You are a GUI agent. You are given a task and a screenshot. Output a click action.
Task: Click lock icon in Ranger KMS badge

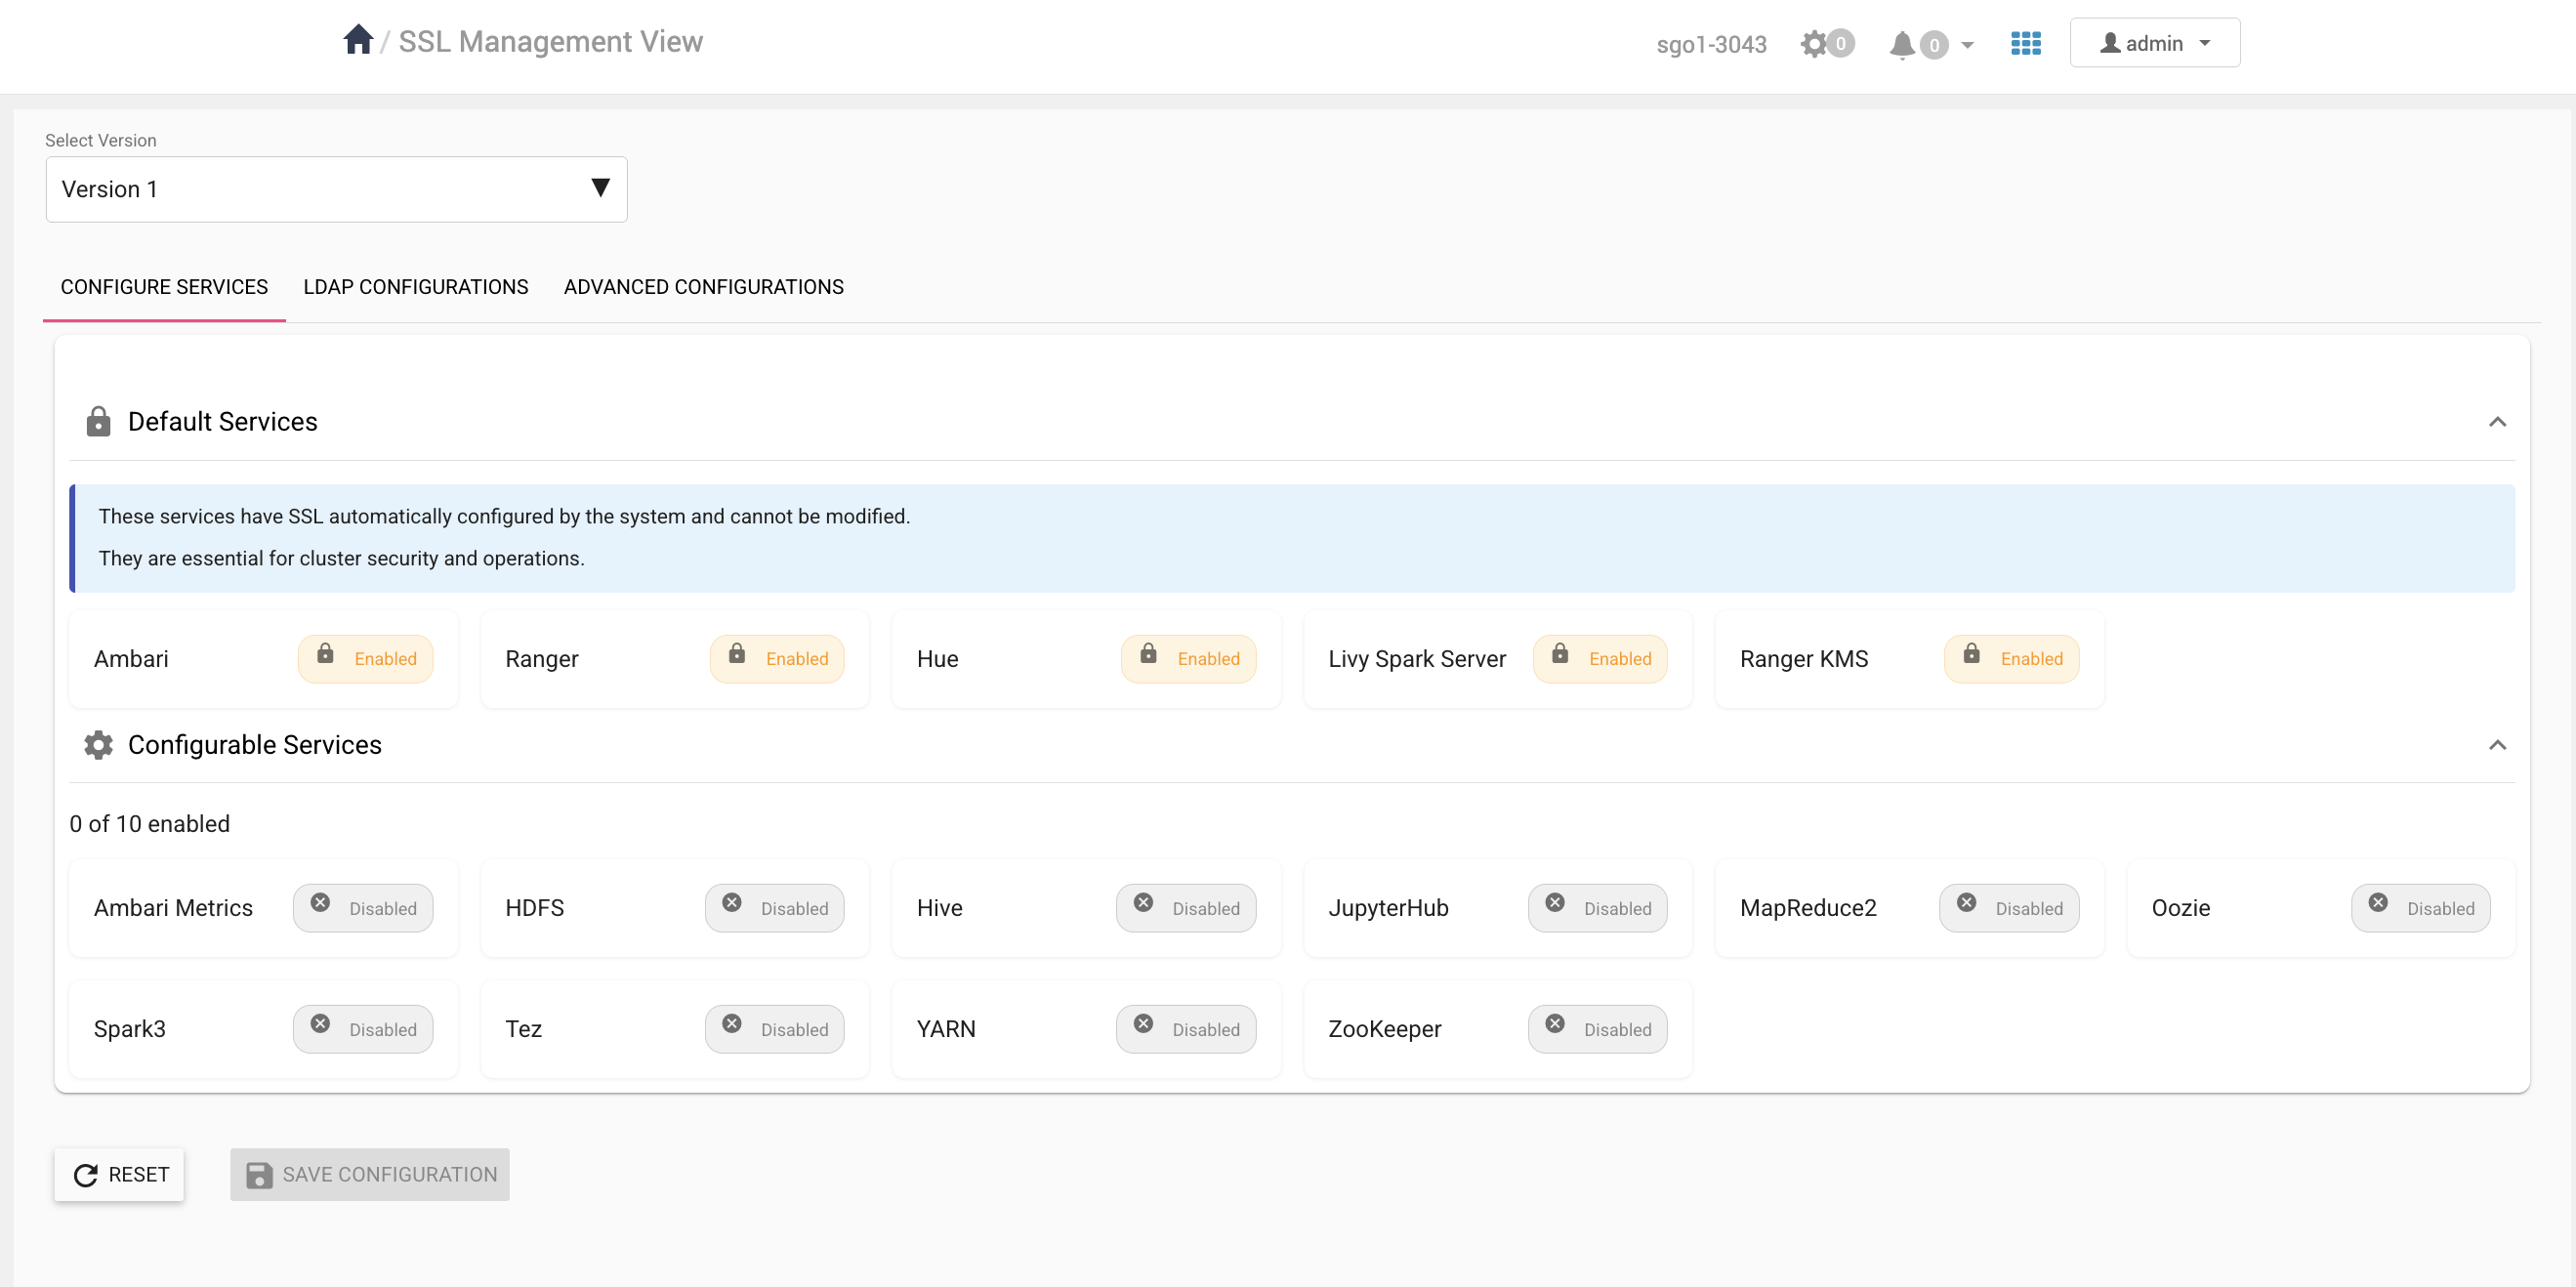point(1971,654)
